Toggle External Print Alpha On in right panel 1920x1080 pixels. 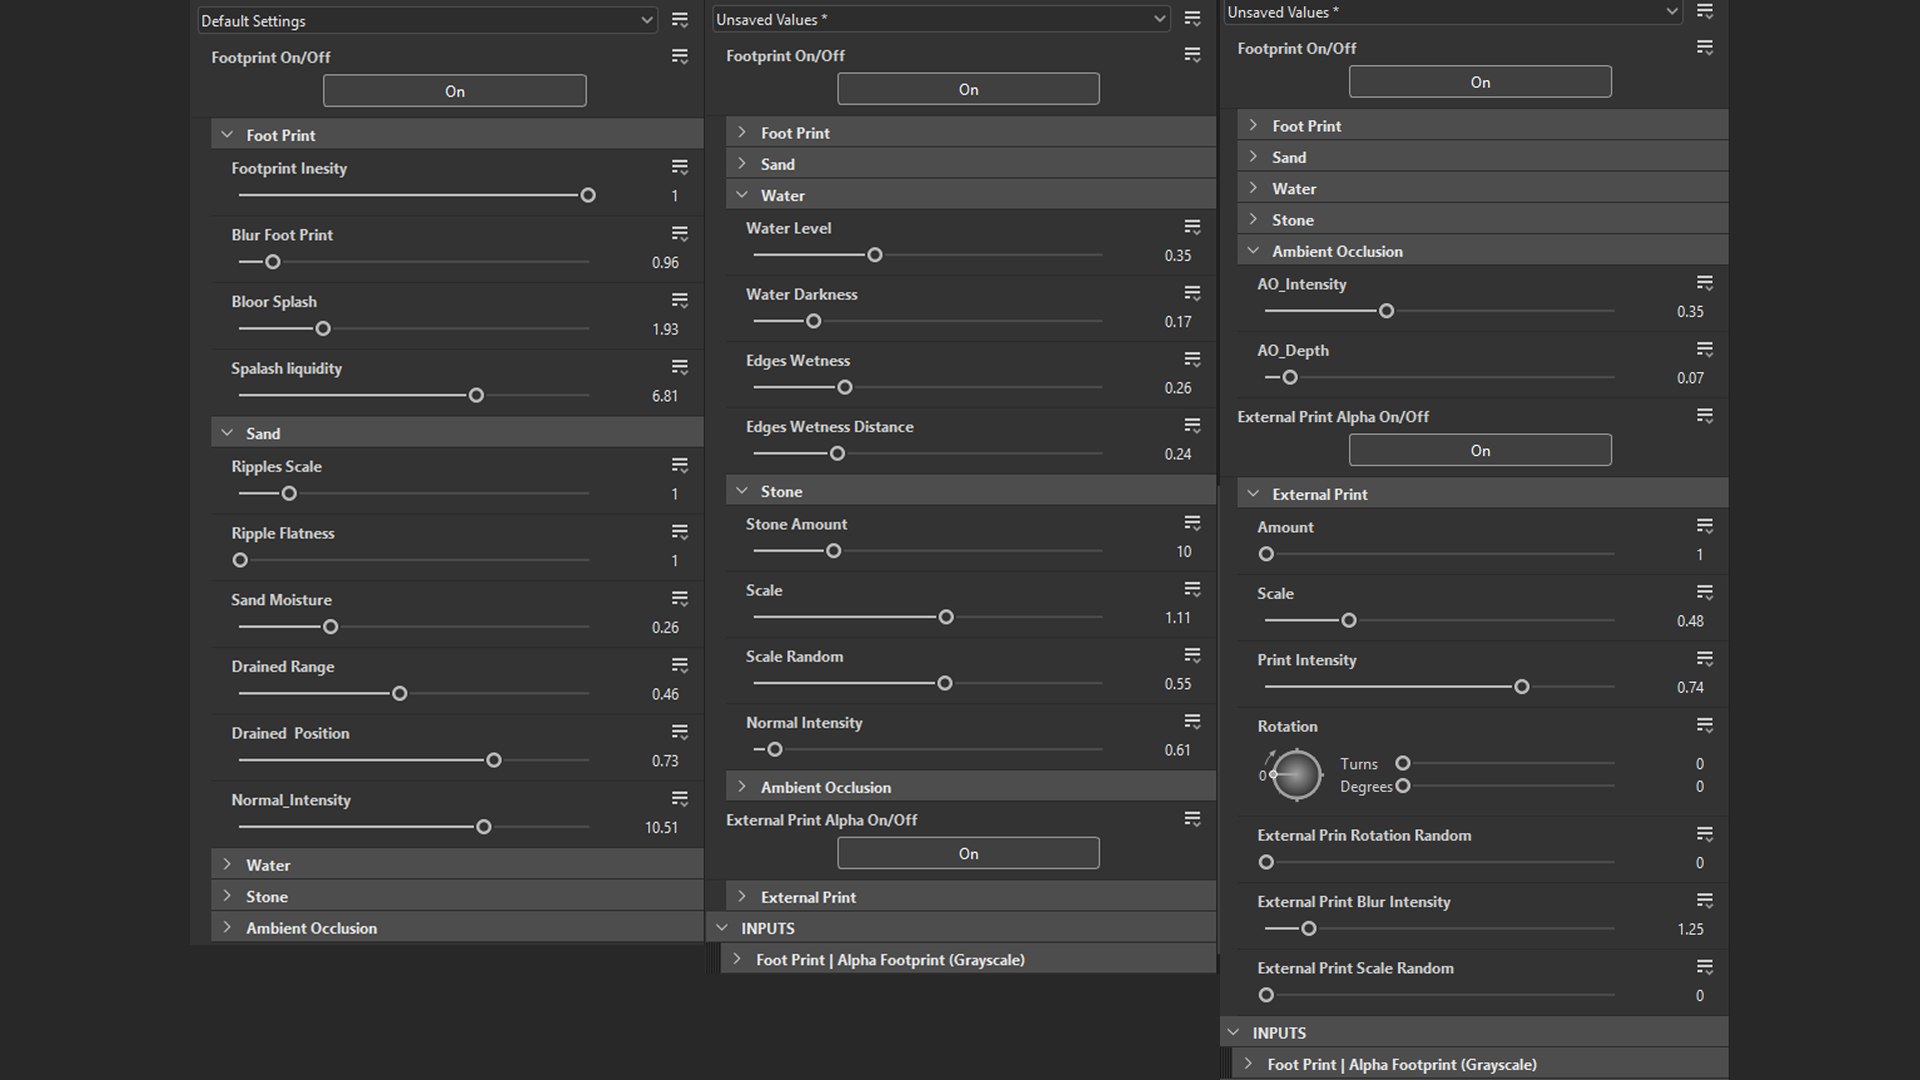tap(1480, 450)
